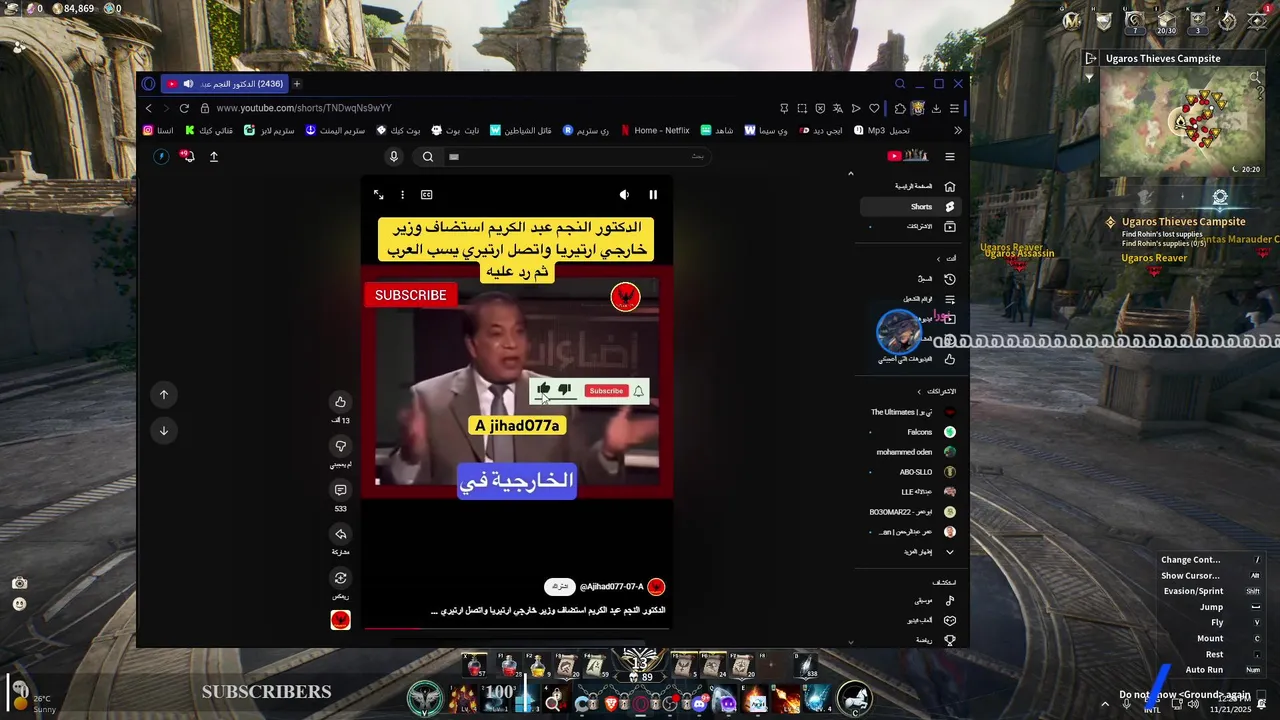Go to previous Short with up arrow

coord(164,395)
